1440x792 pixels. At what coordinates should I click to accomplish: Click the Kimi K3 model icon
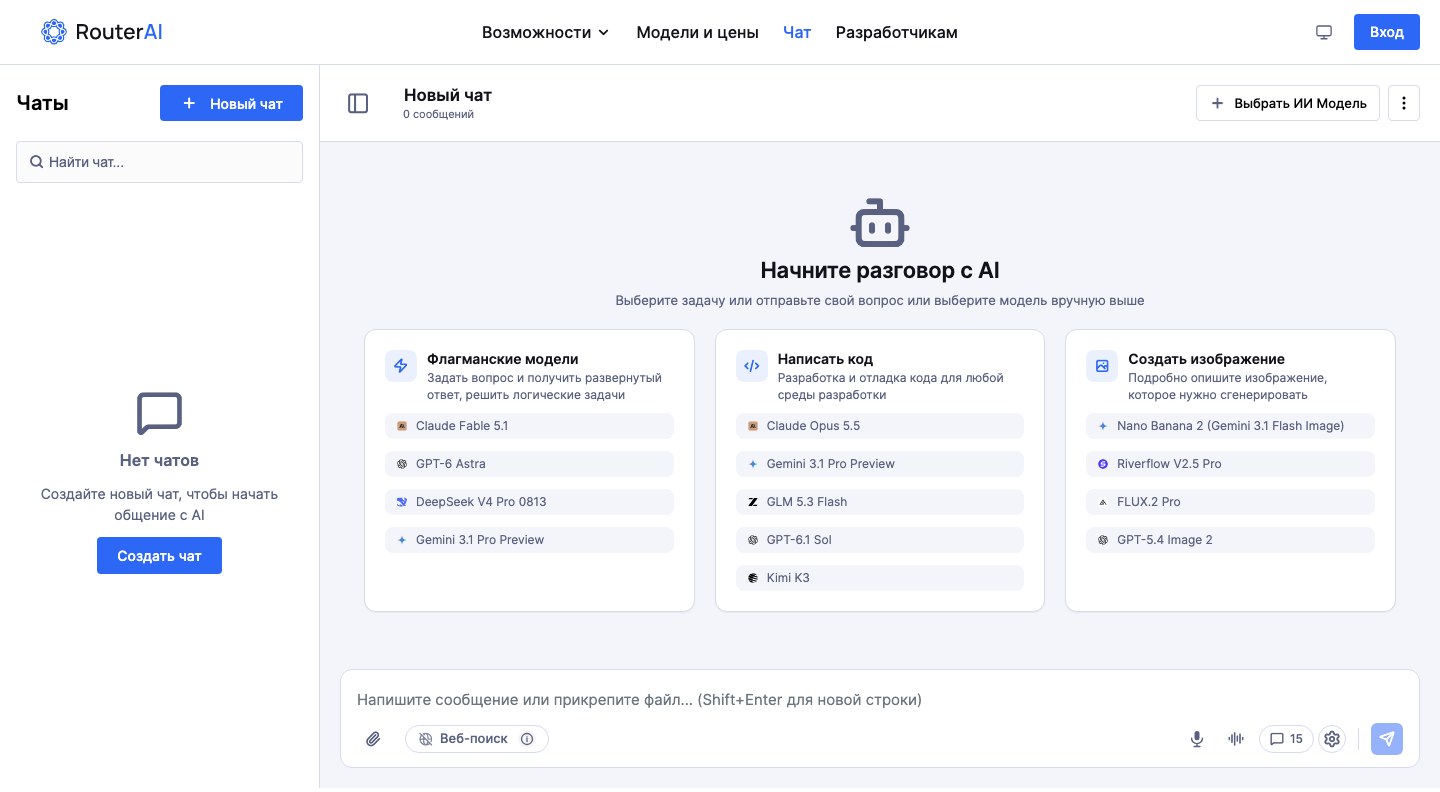tap(753, 578)
